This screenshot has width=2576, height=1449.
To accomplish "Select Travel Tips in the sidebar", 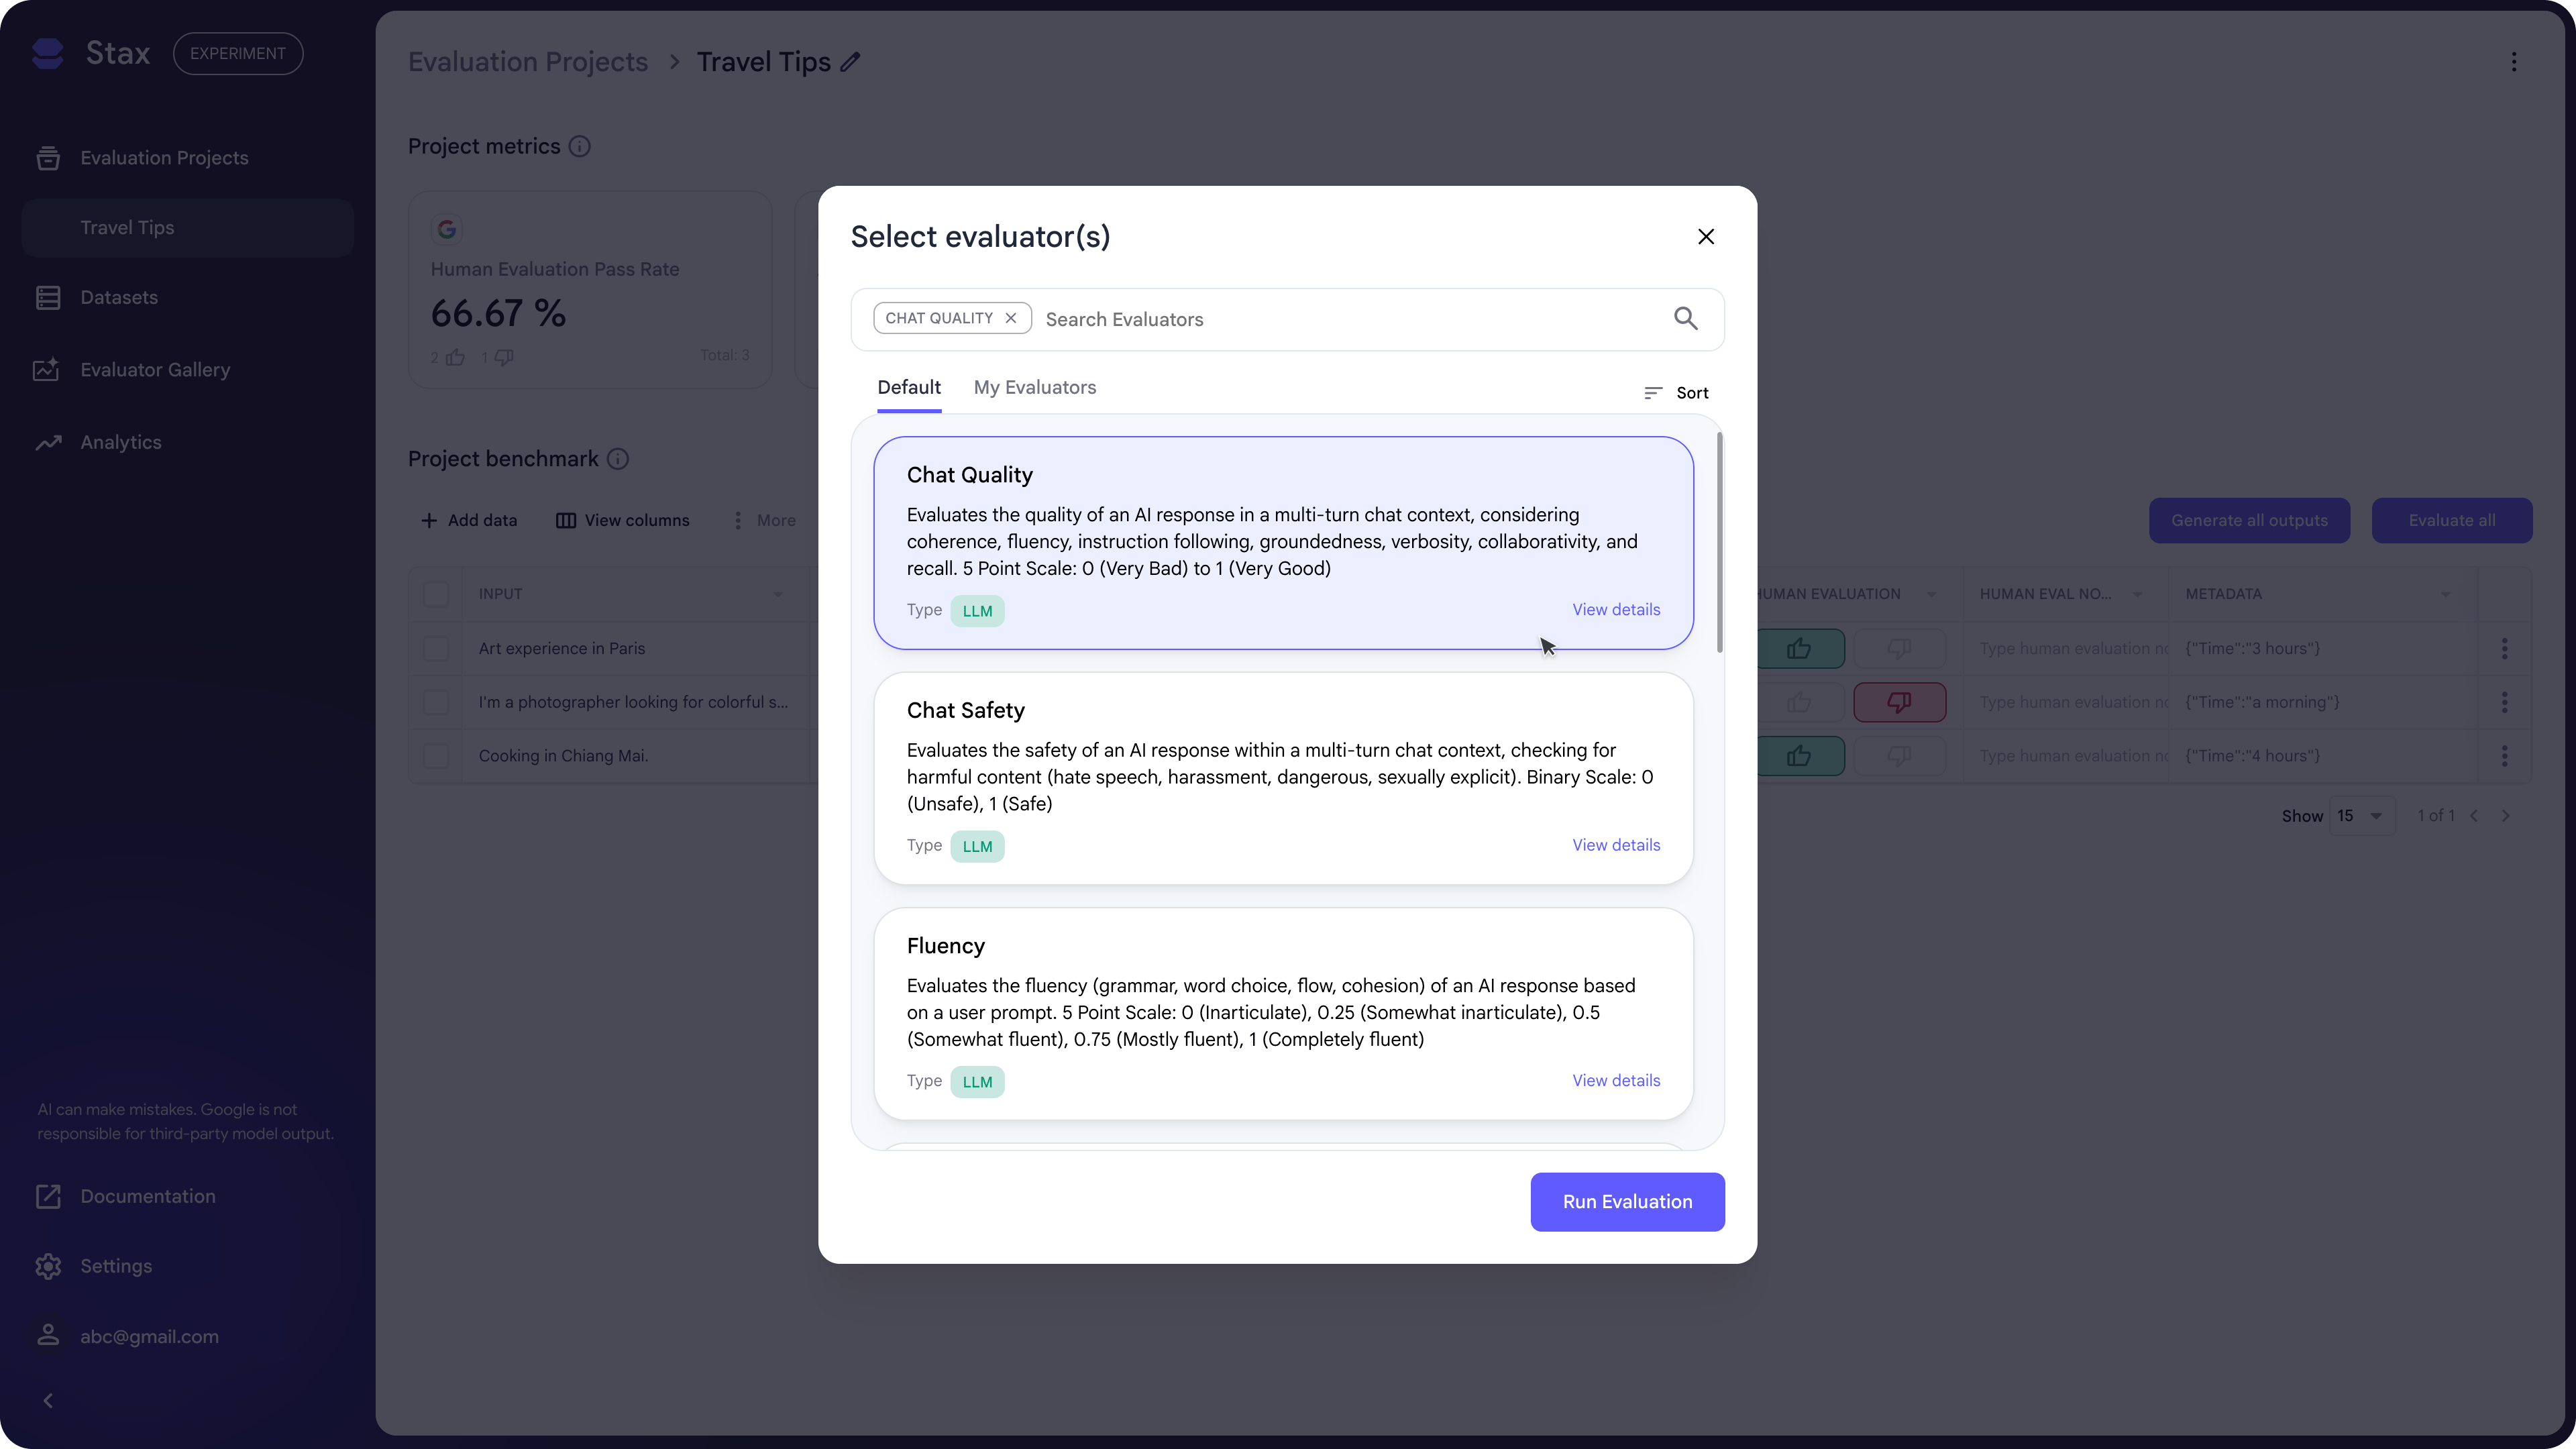I will pyautogui.click(x=187, y=228).
